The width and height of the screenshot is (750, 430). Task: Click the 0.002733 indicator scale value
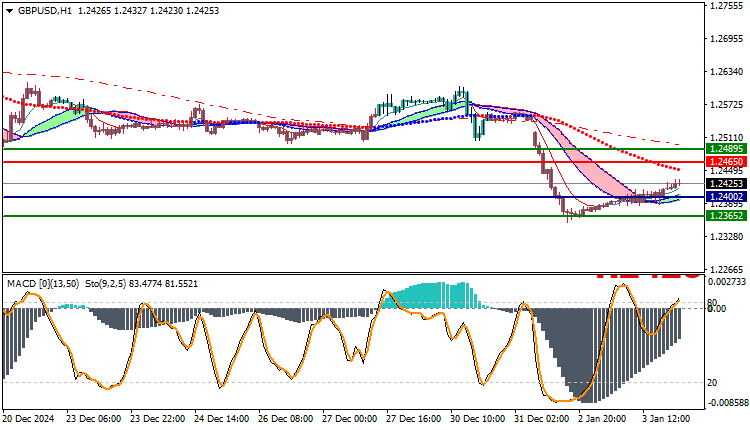pyautogui.click(x=727, y=282)
